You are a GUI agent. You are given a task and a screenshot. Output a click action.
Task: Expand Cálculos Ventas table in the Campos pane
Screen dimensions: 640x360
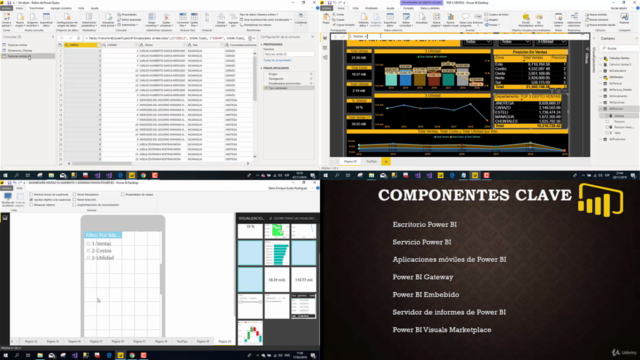pos(601,58)
